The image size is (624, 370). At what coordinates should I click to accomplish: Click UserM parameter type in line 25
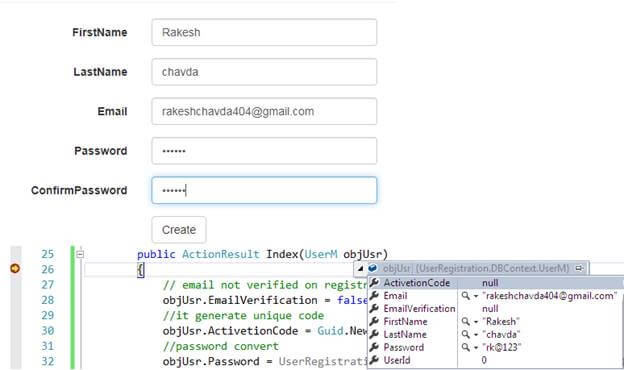coord(321,254)
